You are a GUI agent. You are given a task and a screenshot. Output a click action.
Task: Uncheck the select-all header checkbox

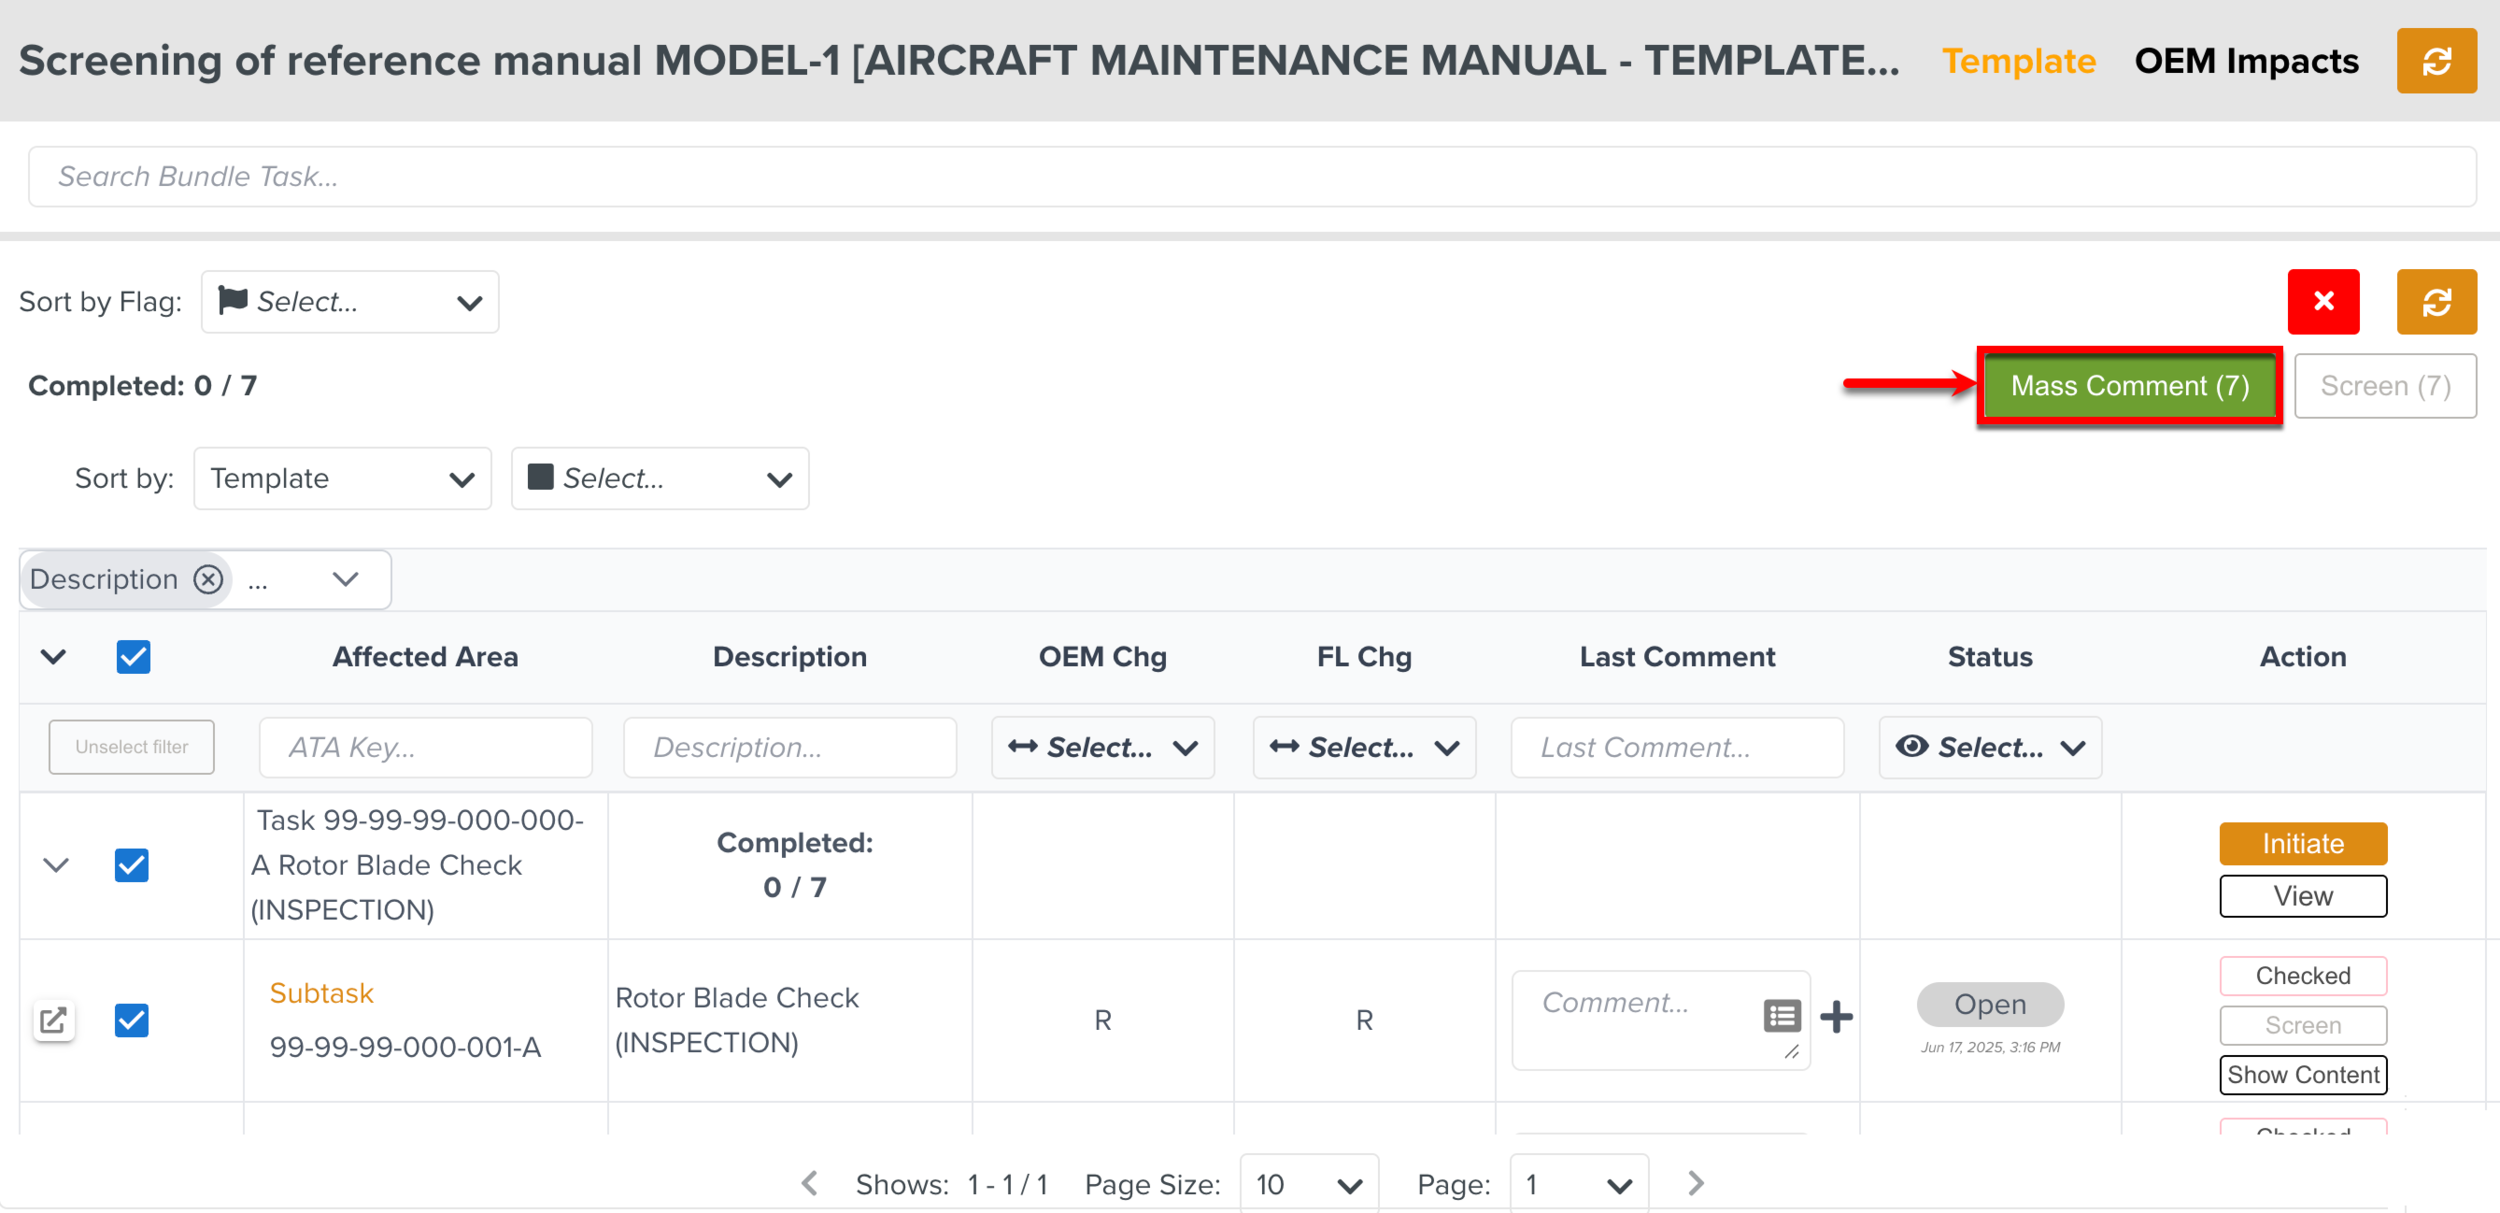[x=133, y=657]
